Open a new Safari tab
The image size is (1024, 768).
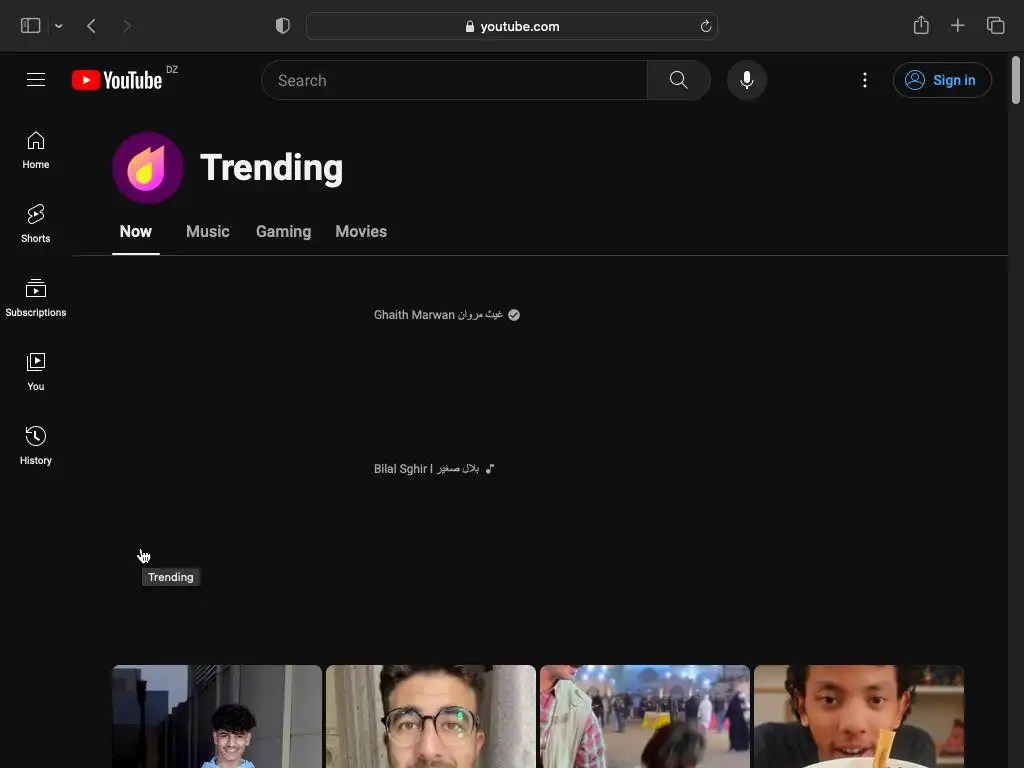[957, 25]
